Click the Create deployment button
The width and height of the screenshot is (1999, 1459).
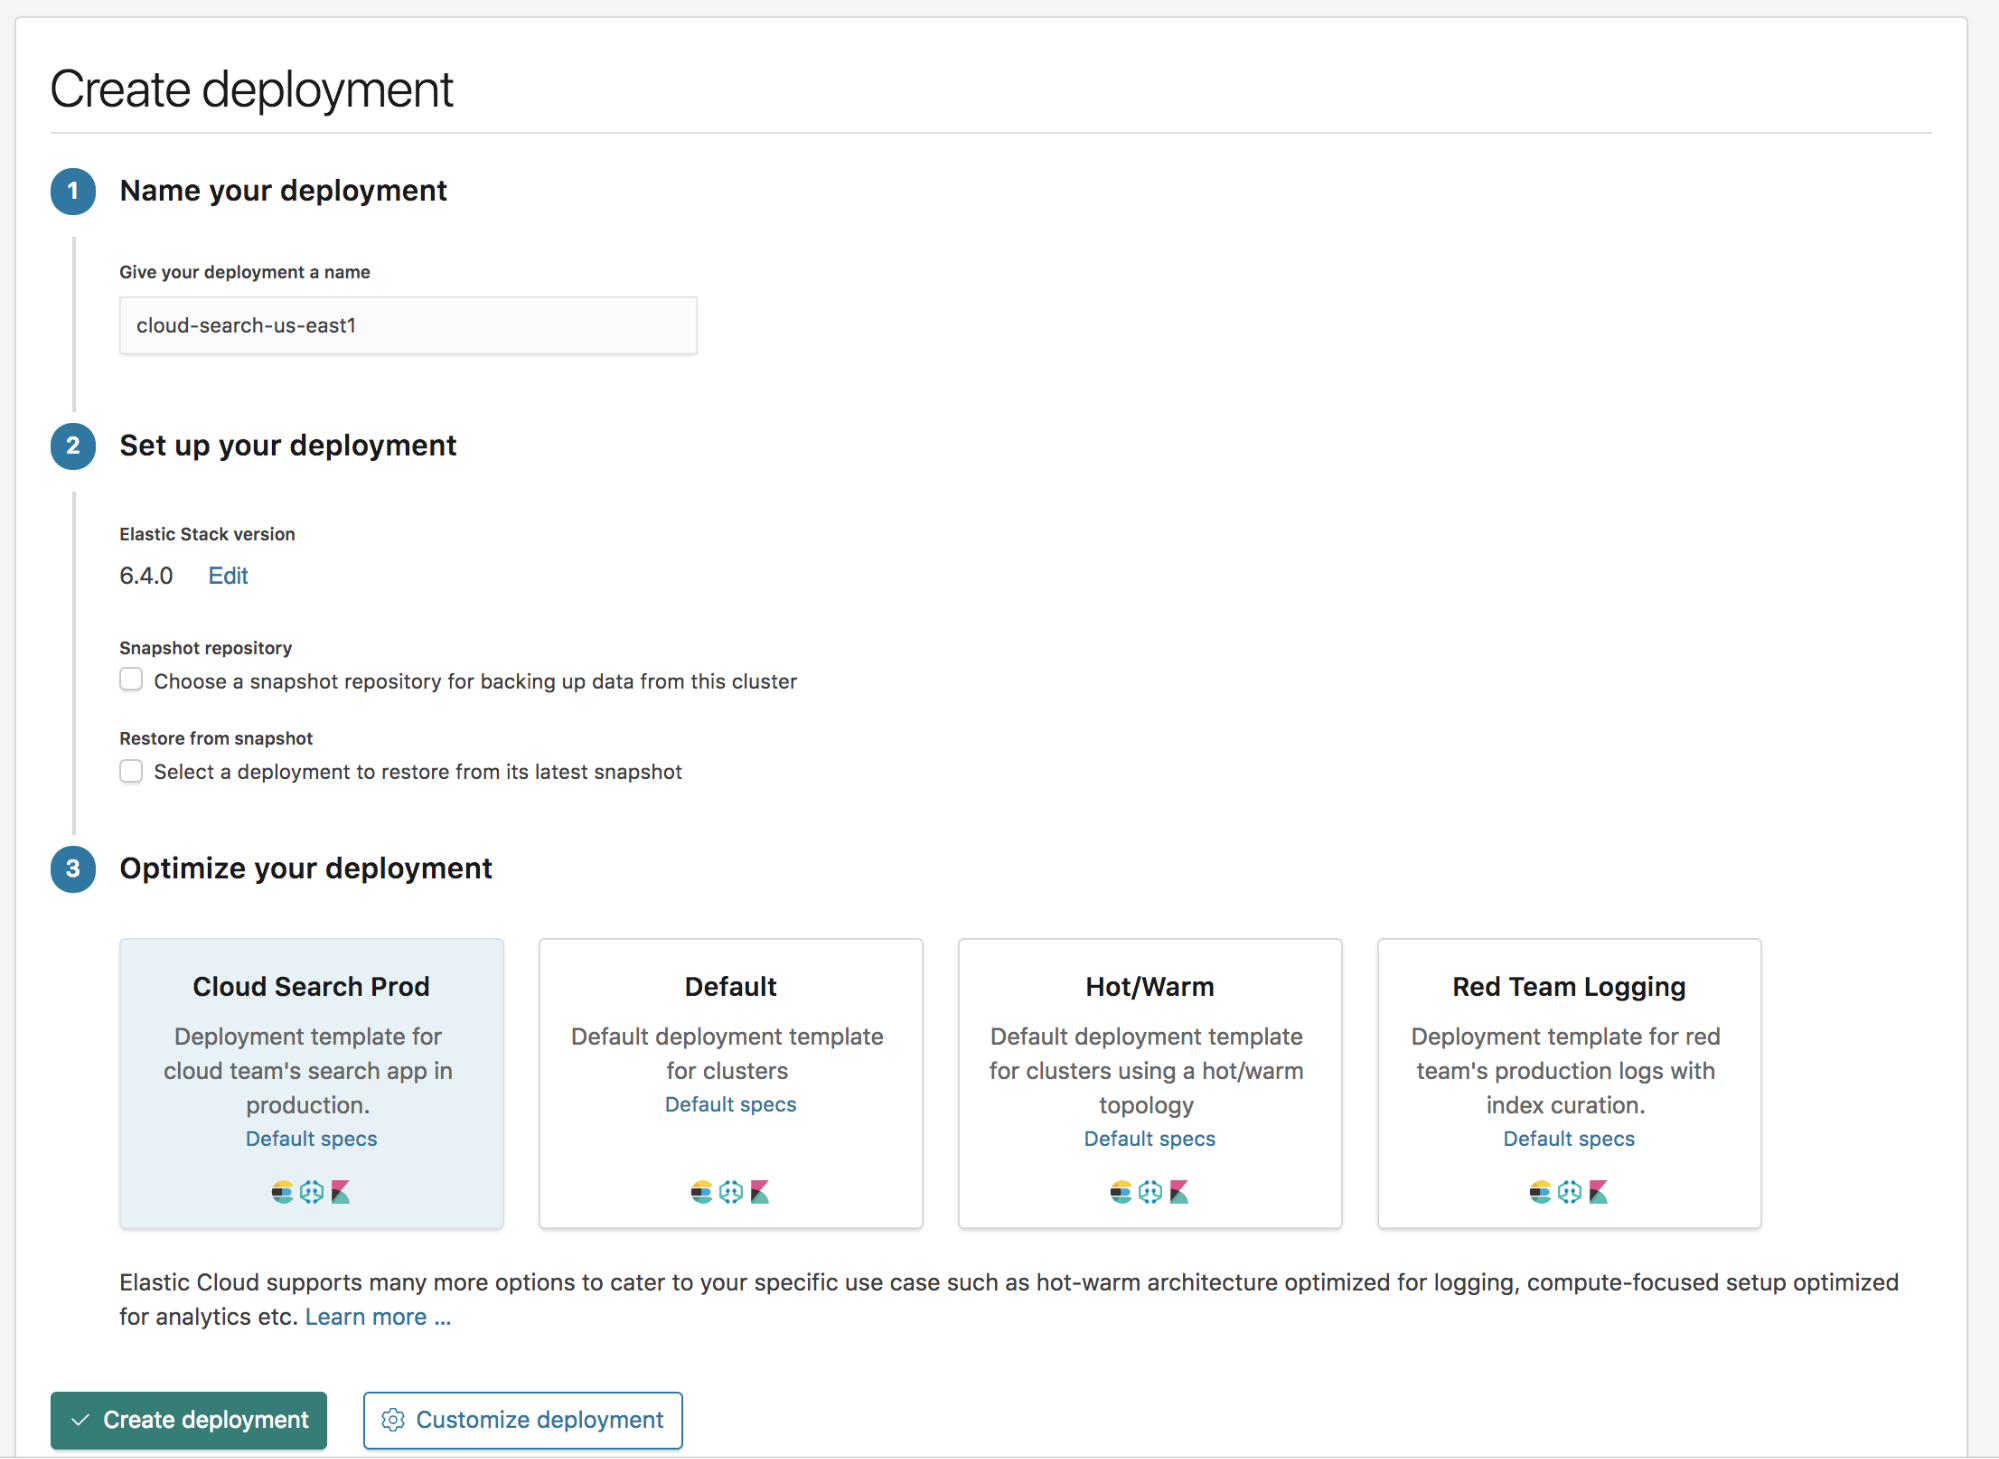tap(189, 1420)
